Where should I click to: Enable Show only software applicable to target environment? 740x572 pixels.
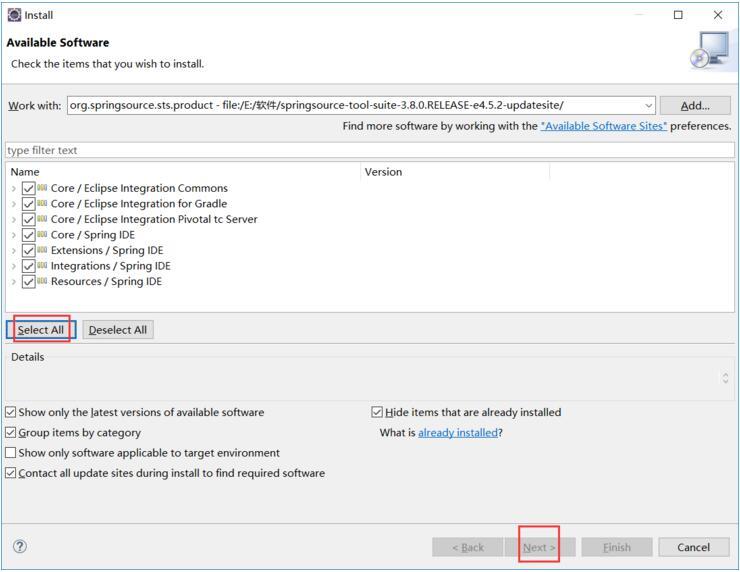click(x=10, y=453)
